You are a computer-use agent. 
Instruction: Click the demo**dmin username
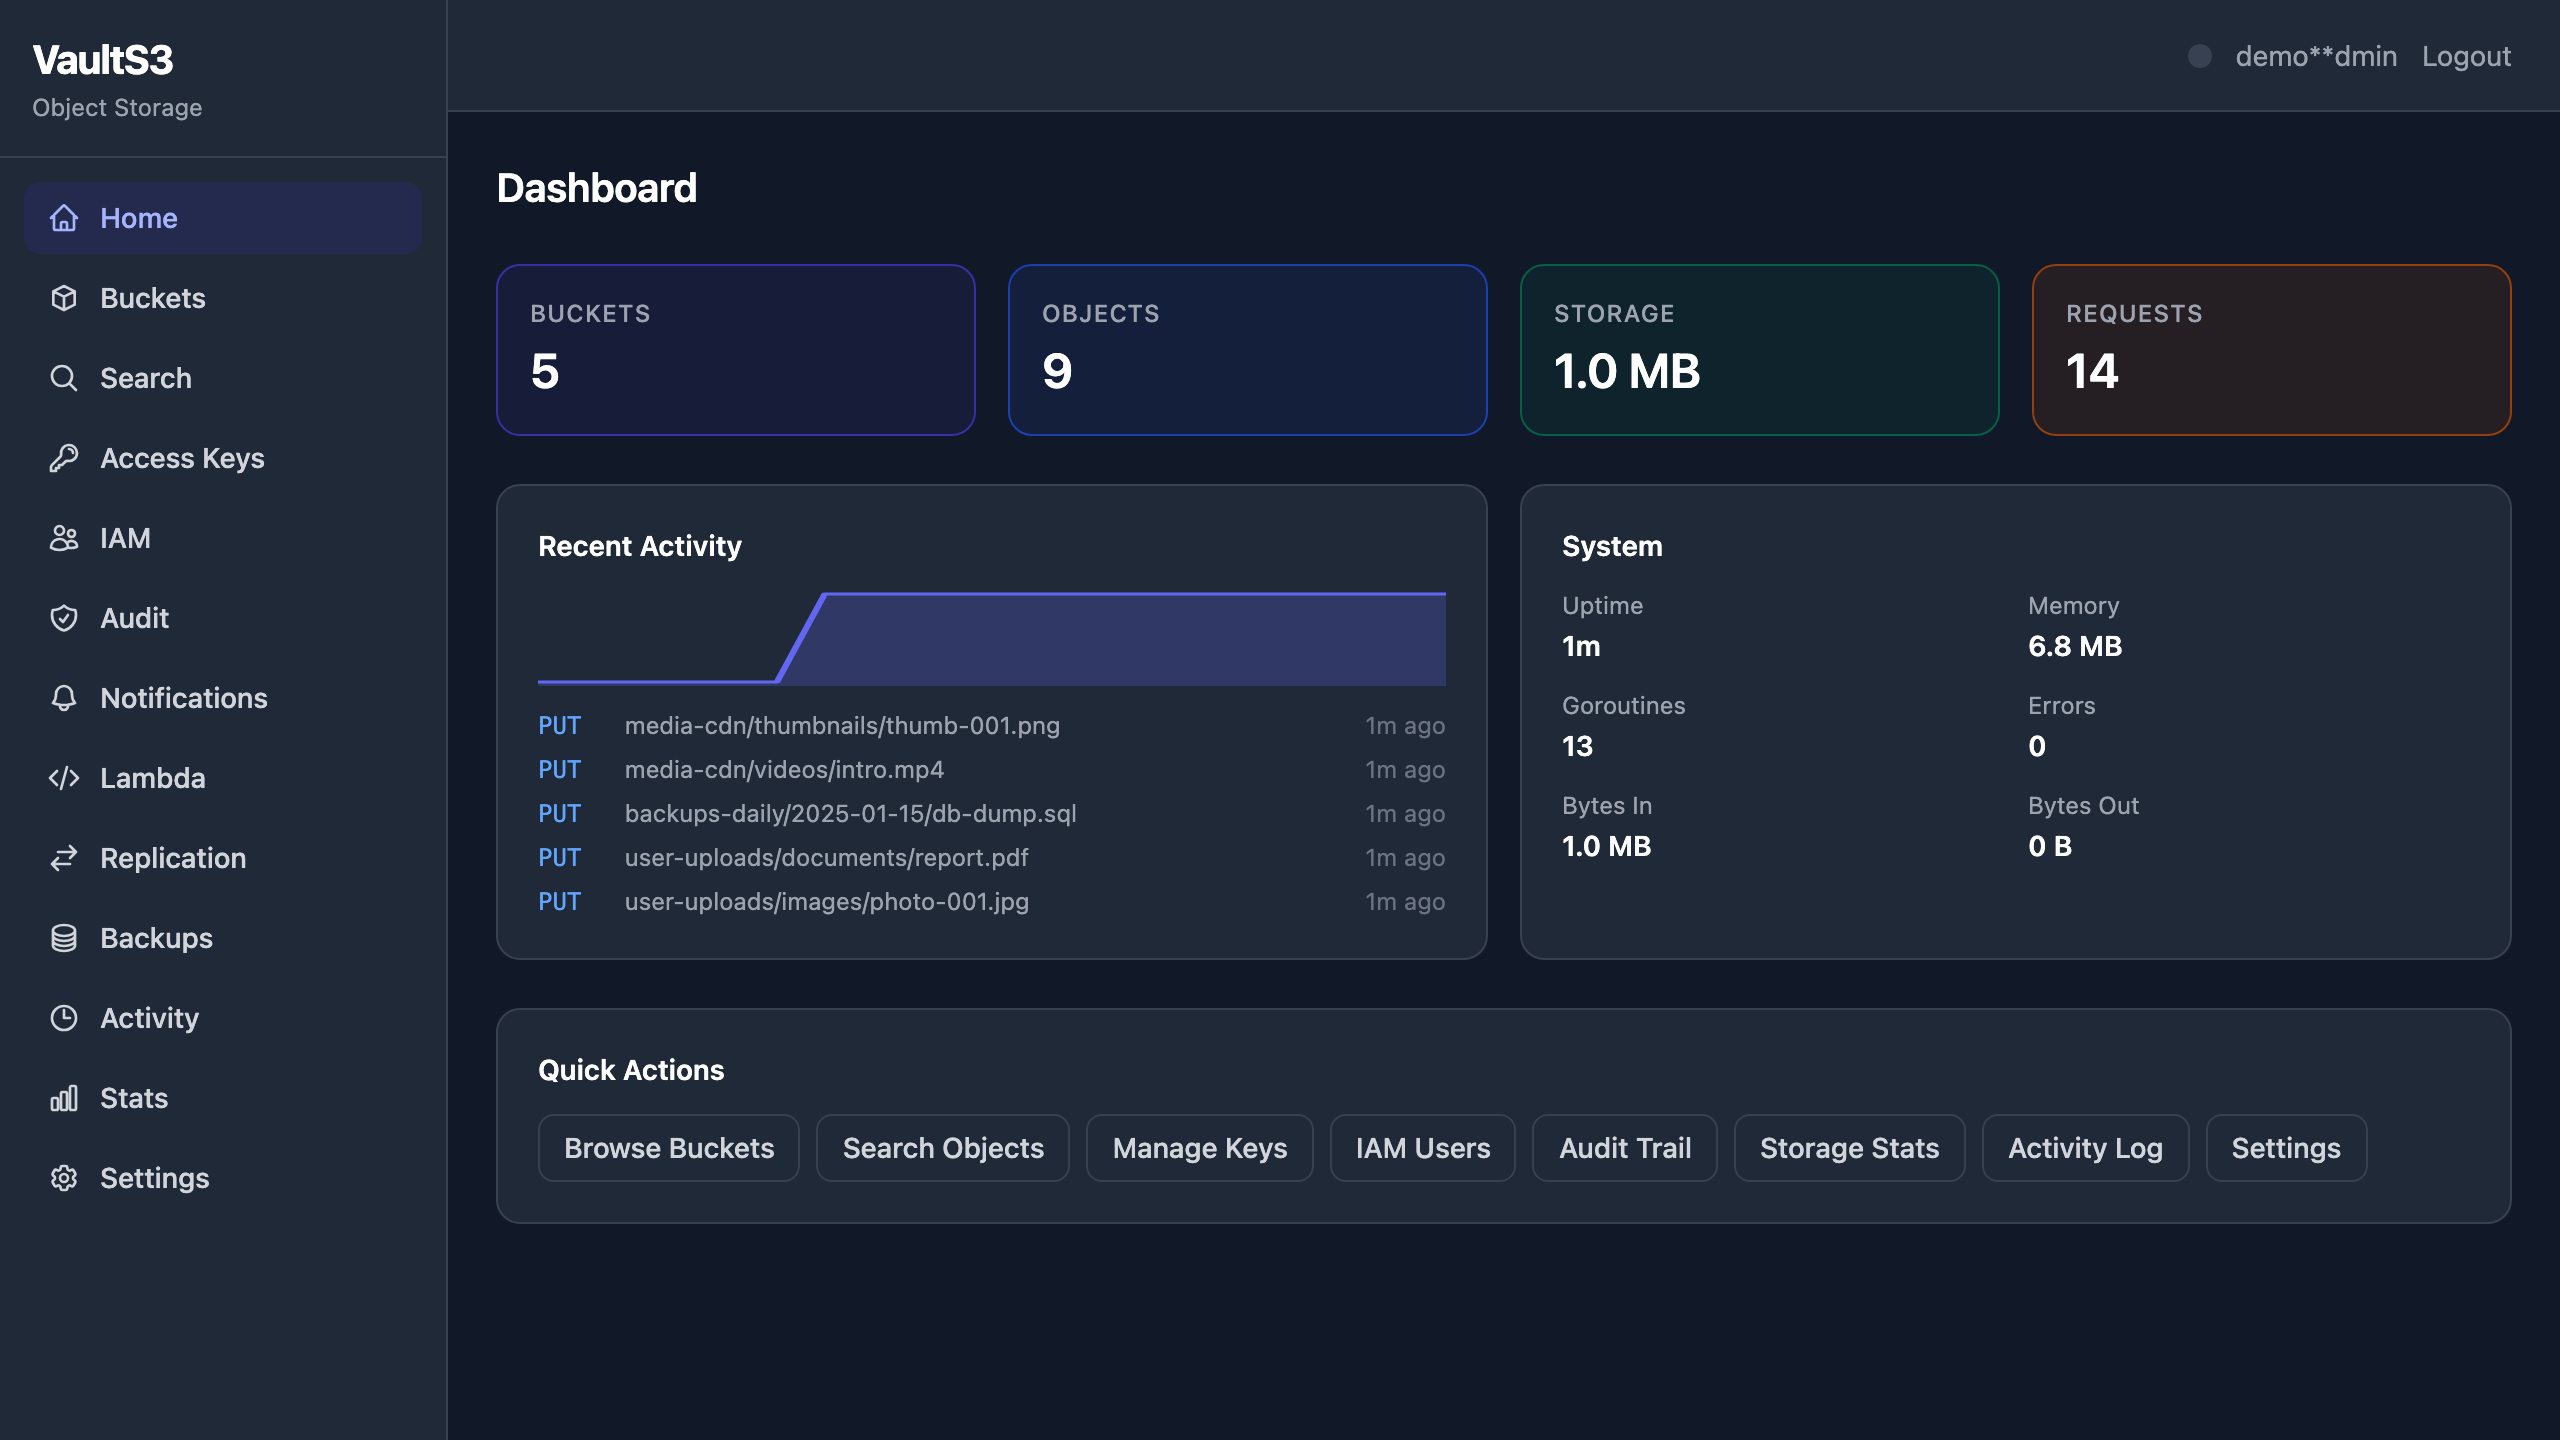[x=2316, y=56]
